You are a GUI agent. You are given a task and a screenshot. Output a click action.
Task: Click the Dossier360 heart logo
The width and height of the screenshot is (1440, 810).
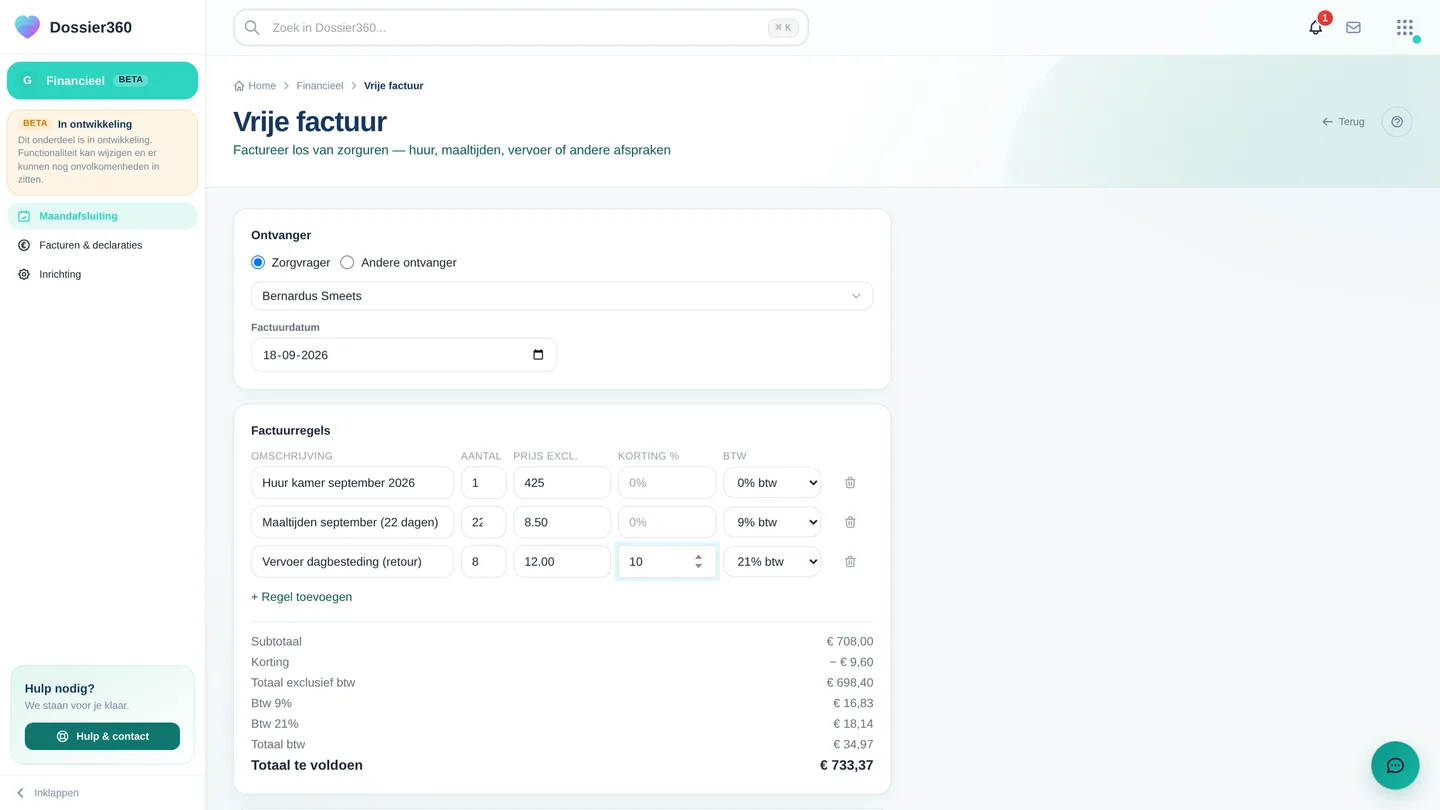pyautogui.click(x=28, y=27)
